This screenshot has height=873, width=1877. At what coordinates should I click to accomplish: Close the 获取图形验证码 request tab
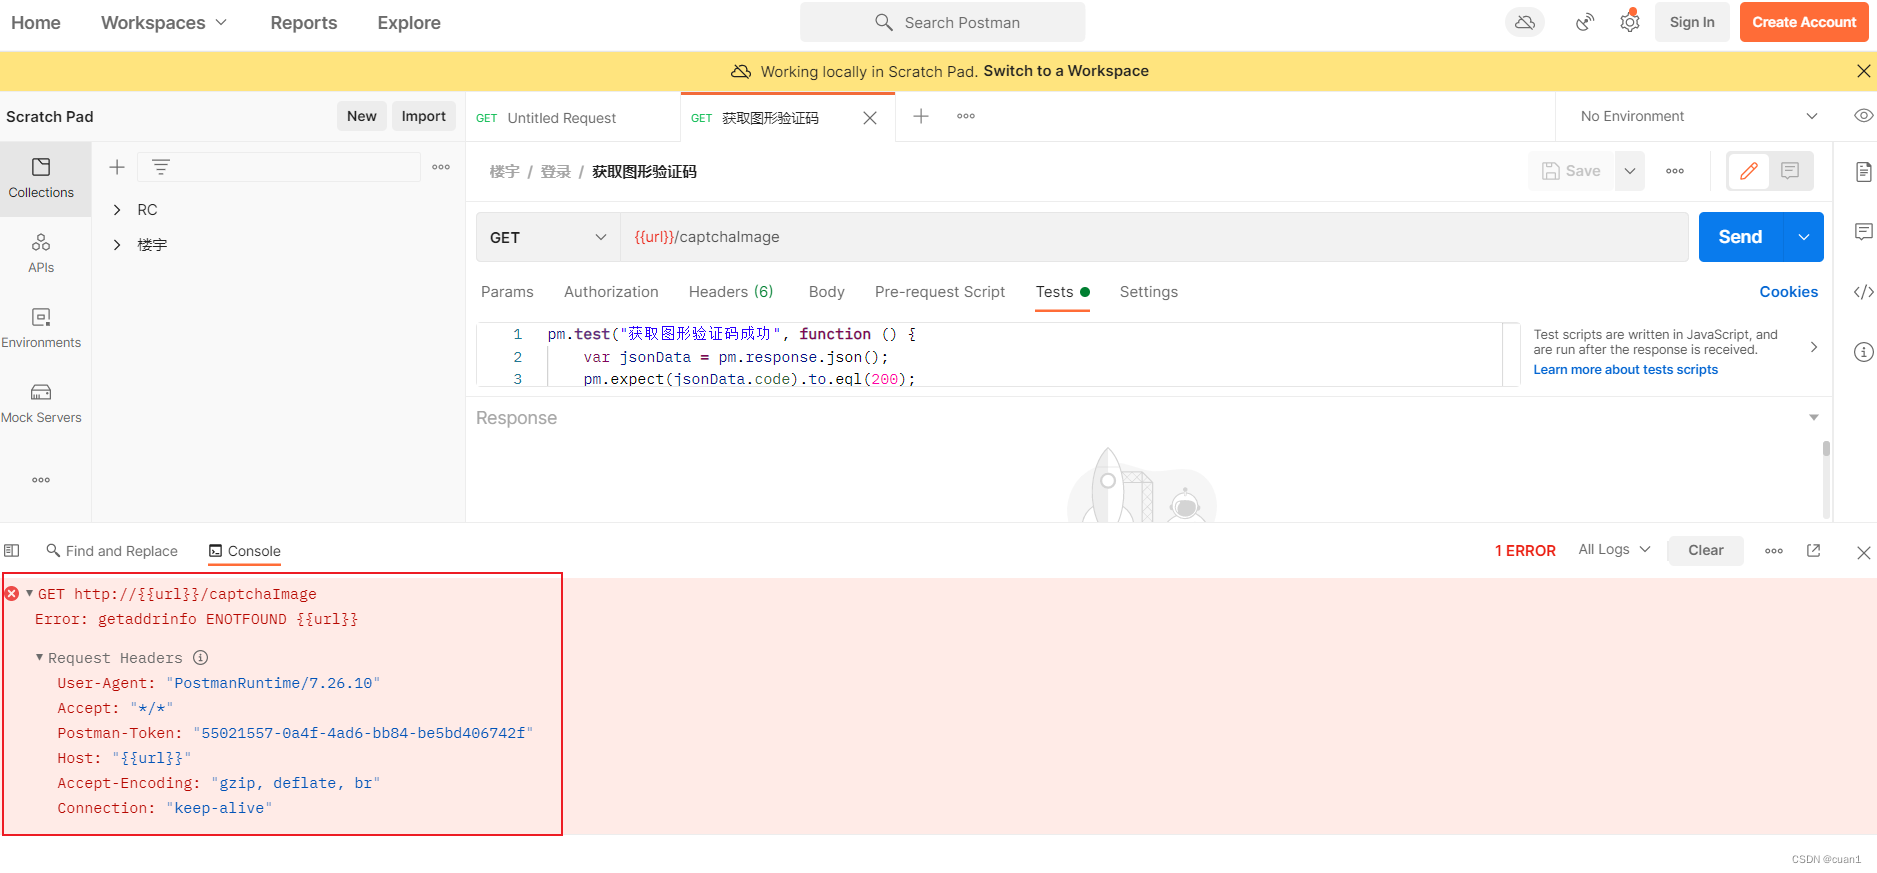click(x=870, y=118)
